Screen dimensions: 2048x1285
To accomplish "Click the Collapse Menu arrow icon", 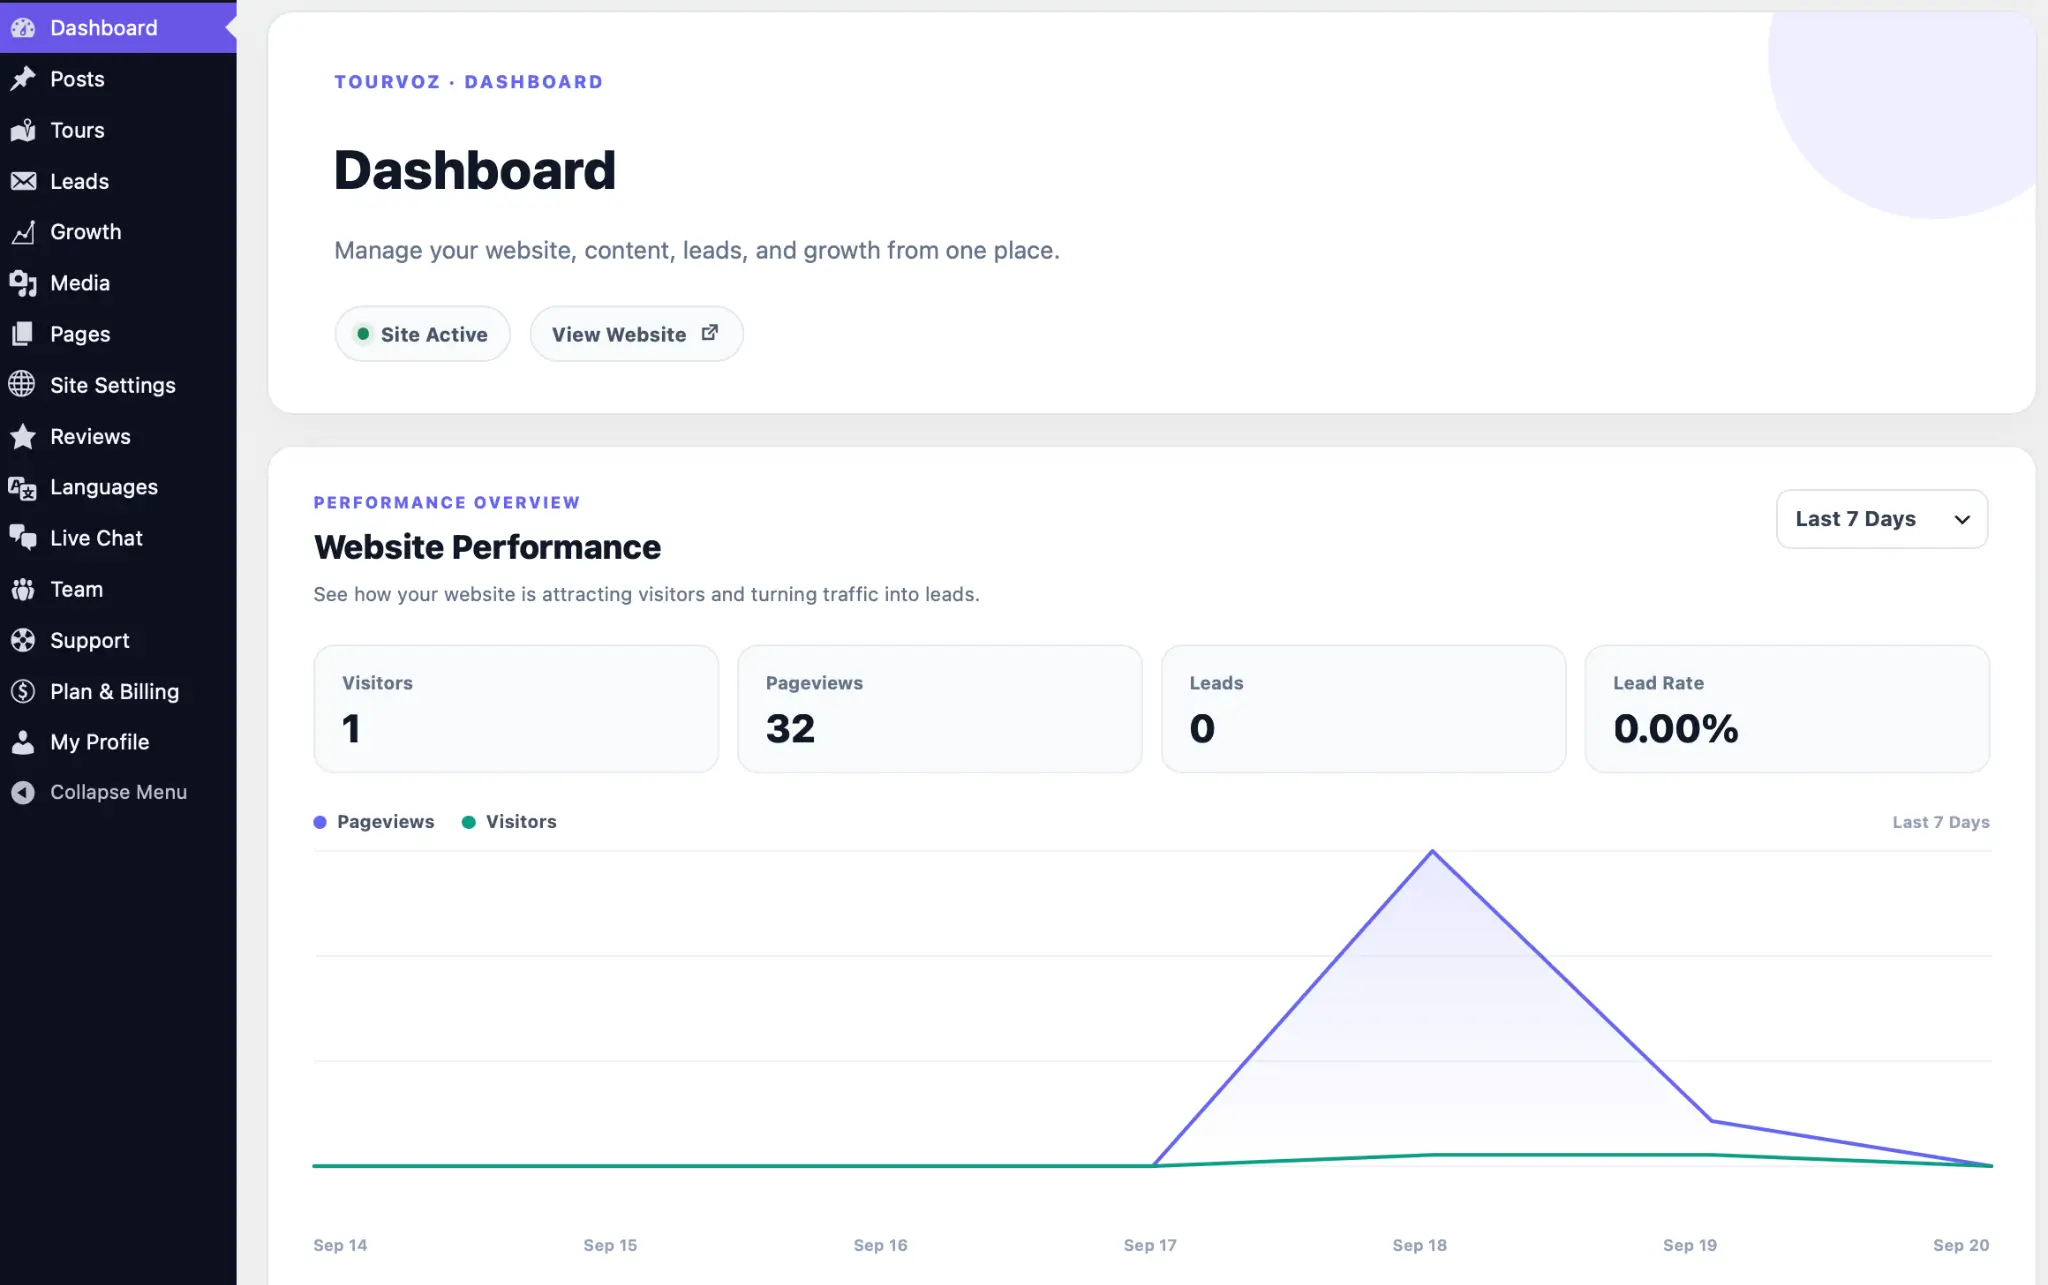I will (23, 792).
